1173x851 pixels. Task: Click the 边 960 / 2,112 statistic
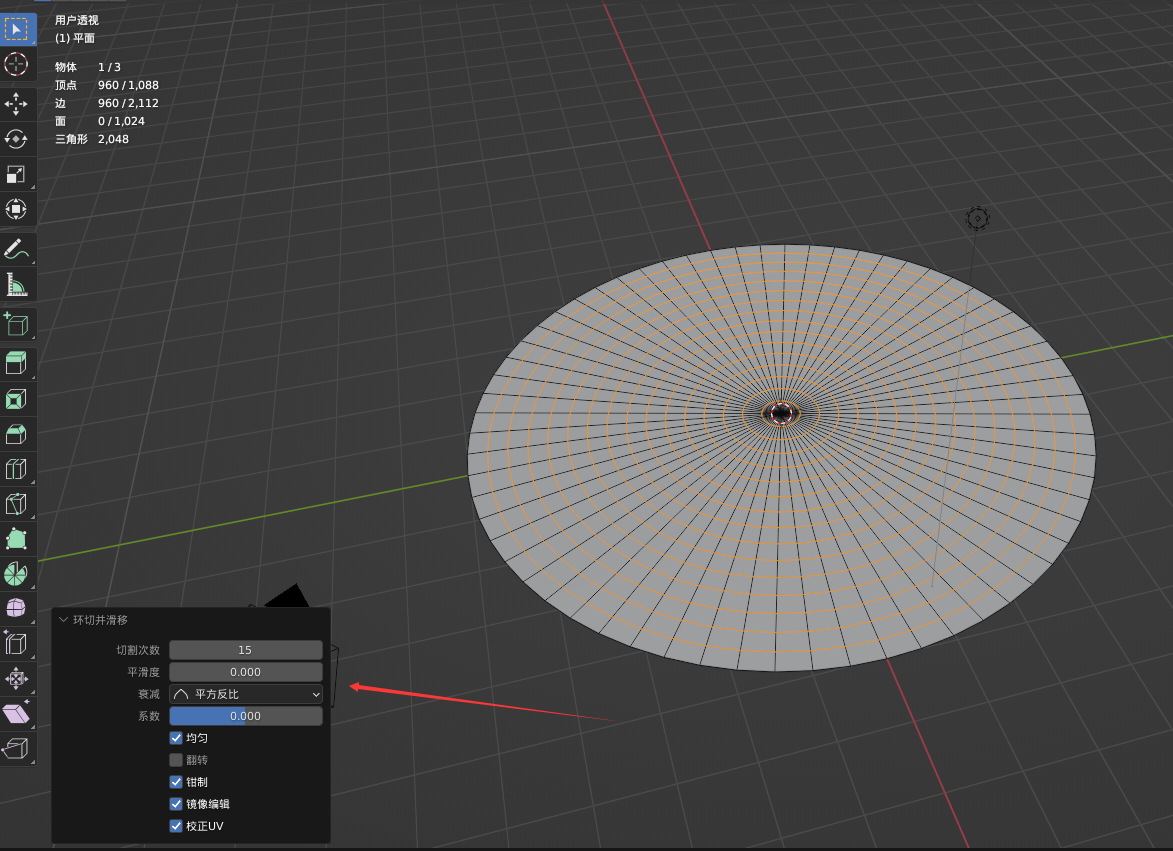coord(107,103)
